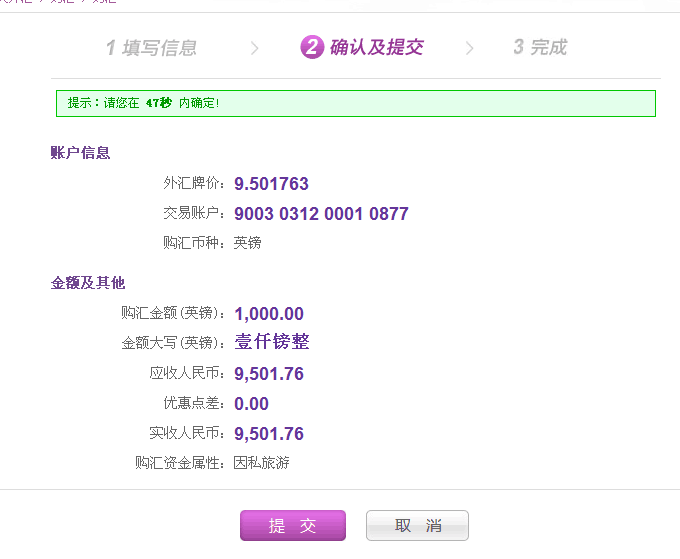Screen dimensions: 680x559
Task: Click the amount in words 壹仟镑整
Action: click(x=272, y=342)
